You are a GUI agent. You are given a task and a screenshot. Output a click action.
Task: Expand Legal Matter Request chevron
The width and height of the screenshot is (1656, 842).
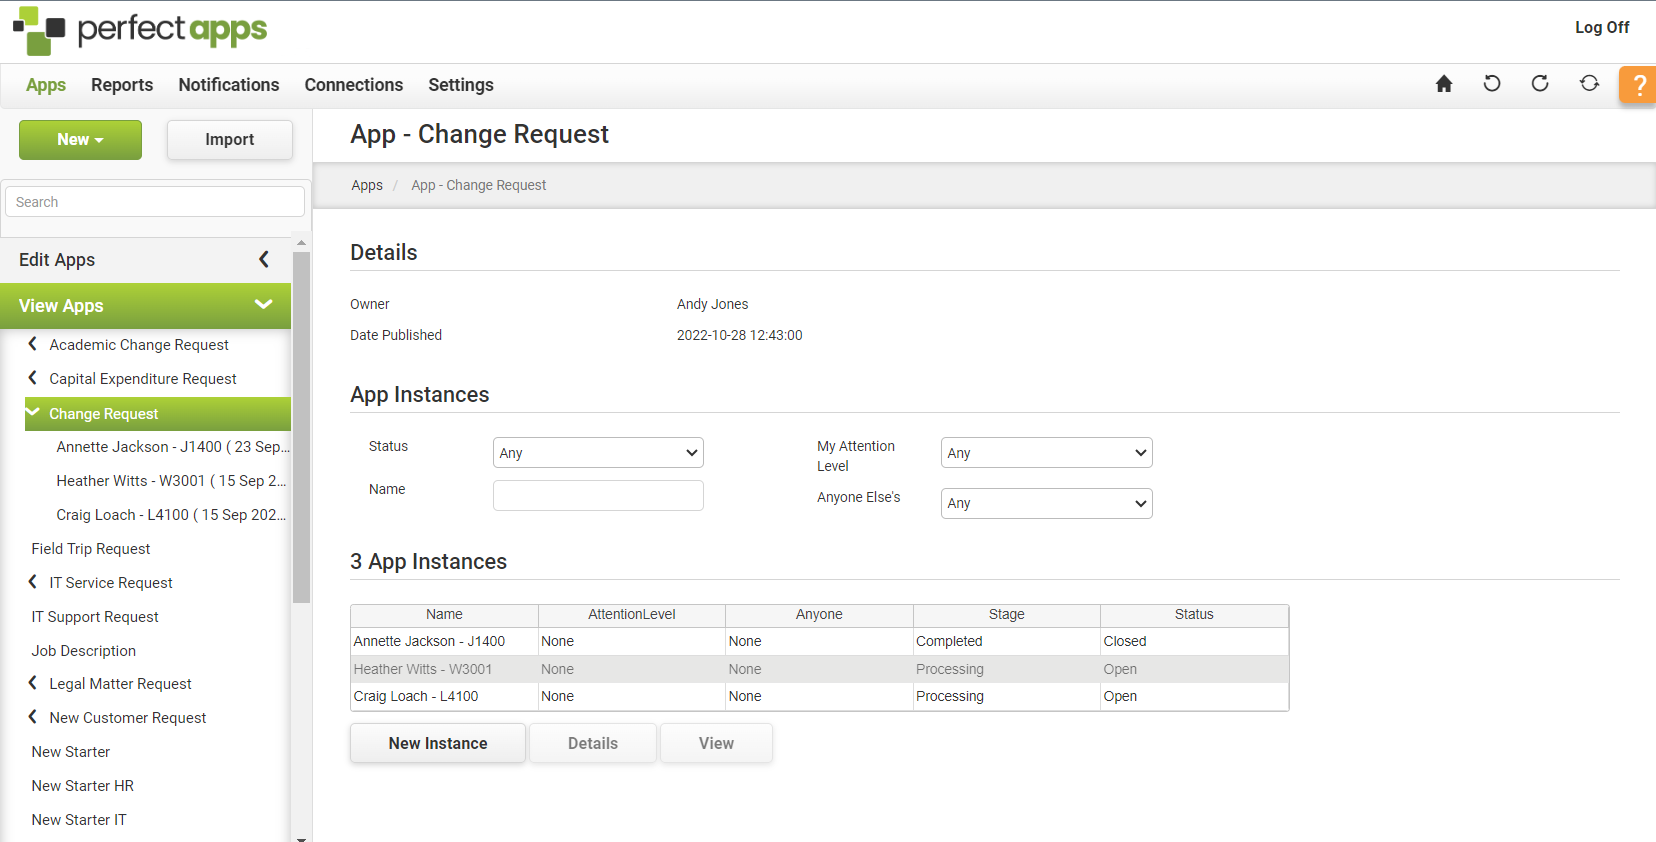pyautogui.click(x=33, y=683)
